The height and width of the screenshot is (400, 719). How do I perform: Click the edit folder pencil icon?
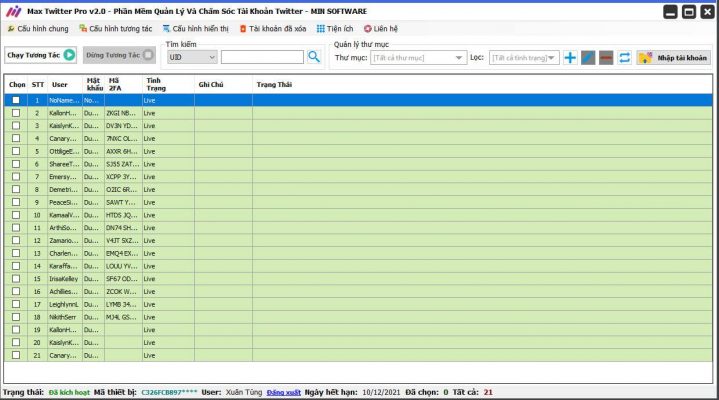click(x=588, y=58)
